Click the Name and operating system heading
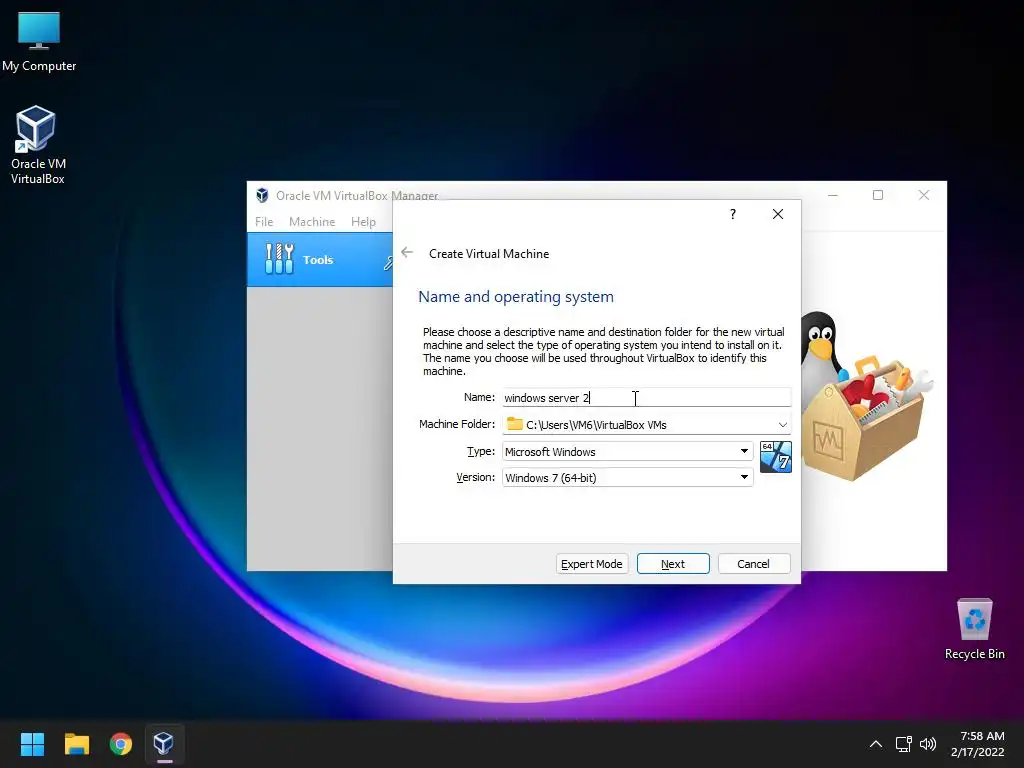This screenshot has height=768, width=1024. click(x=516, y=296)
